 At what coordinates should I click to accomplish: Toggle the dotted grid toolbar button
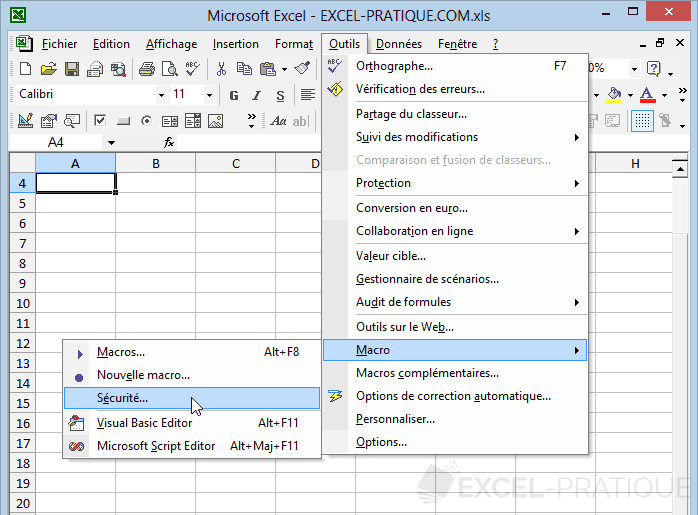tap(642, 121)
